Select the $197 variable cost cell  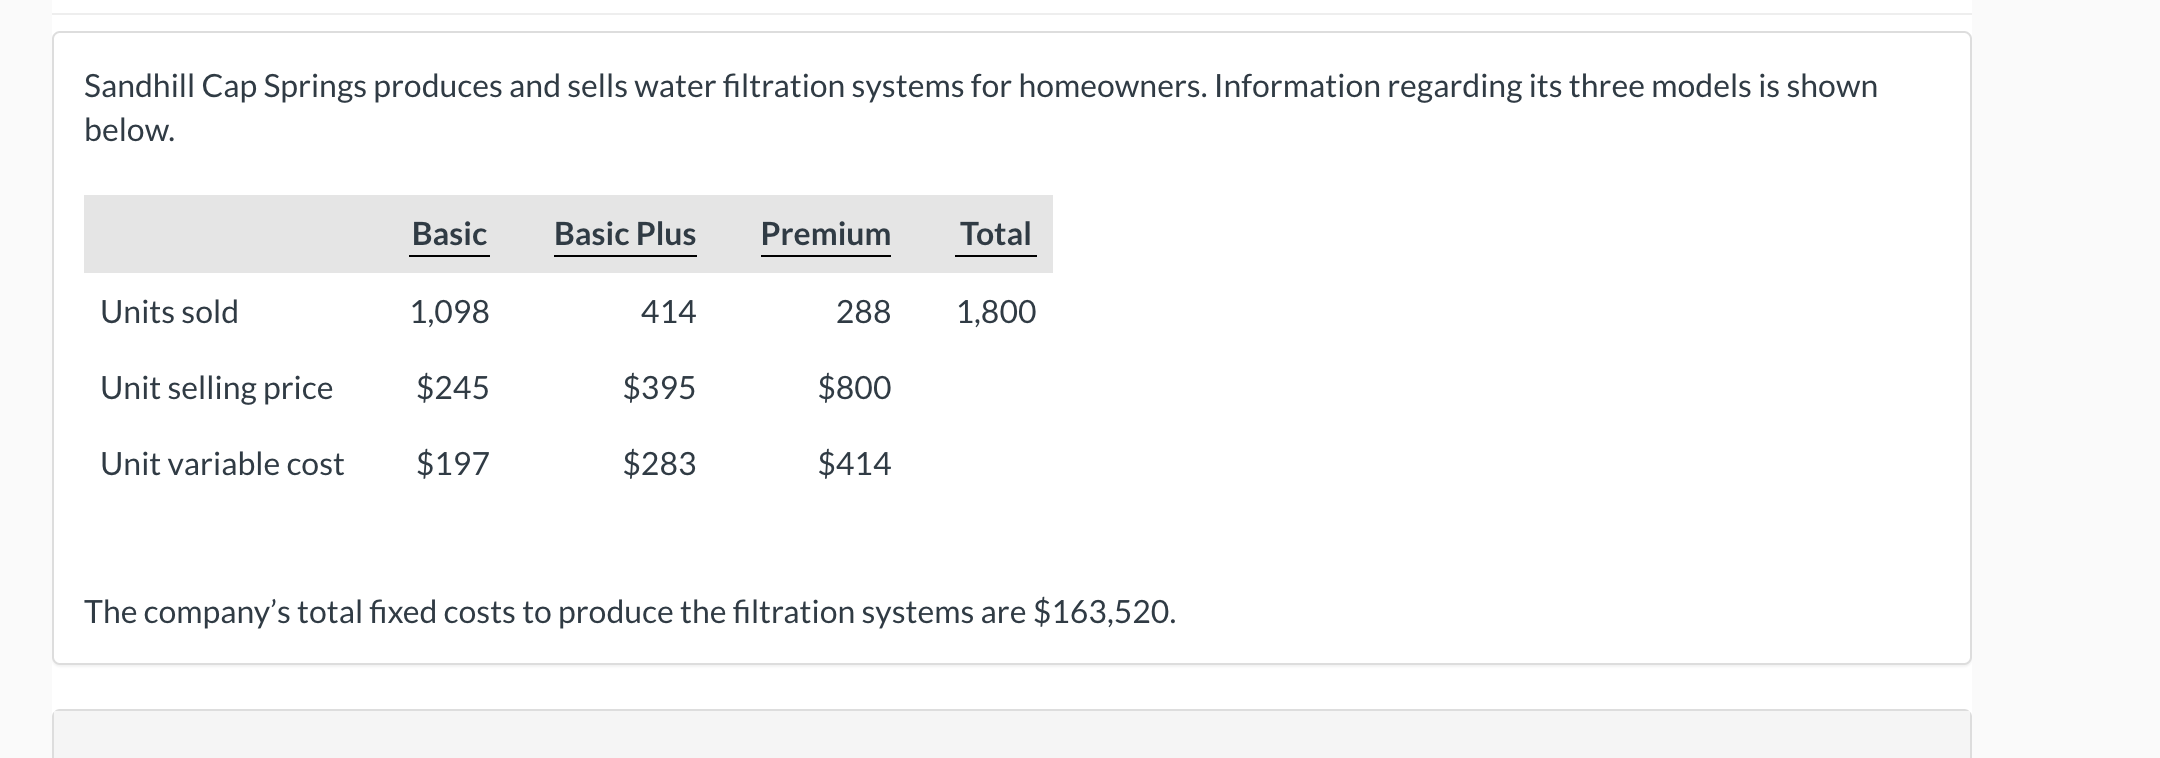point(452,464)
